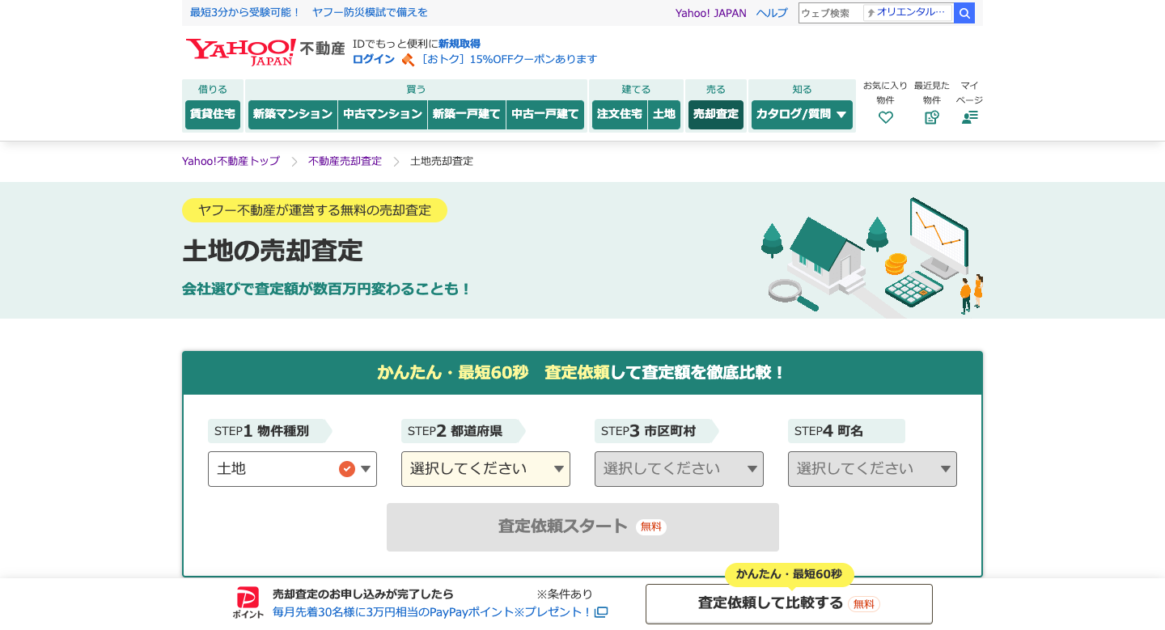Select the 注文住宅 tab
The image size is (1165, 630).
pos(619,114)
